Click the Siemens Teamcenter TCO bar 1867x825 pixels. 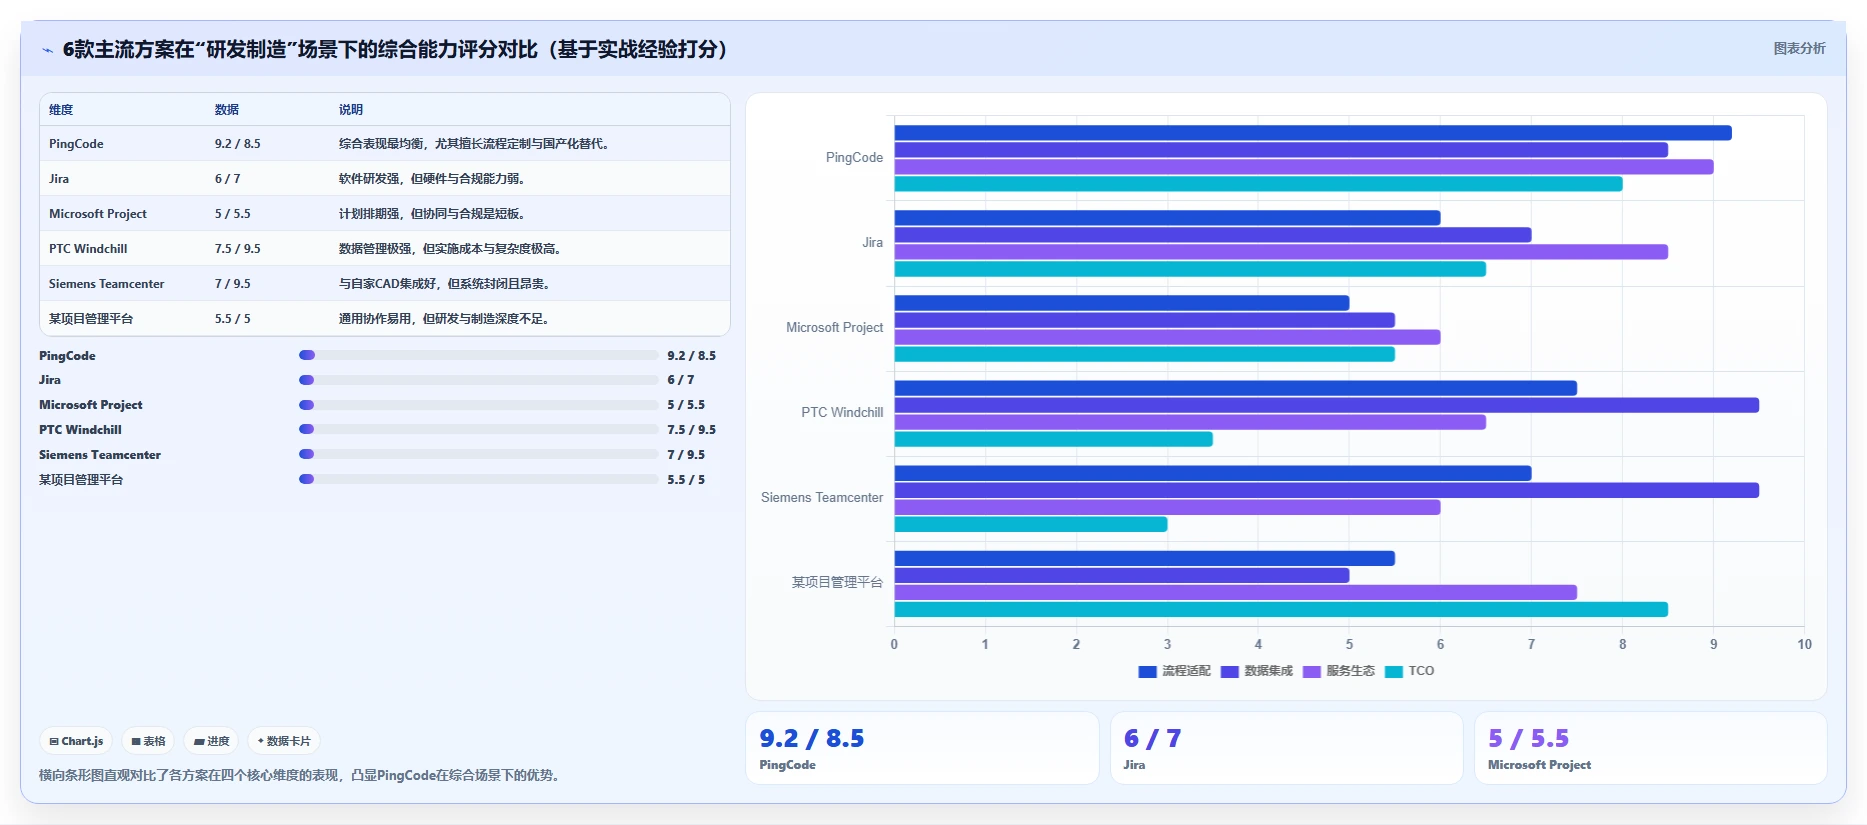pos(1030,524)
